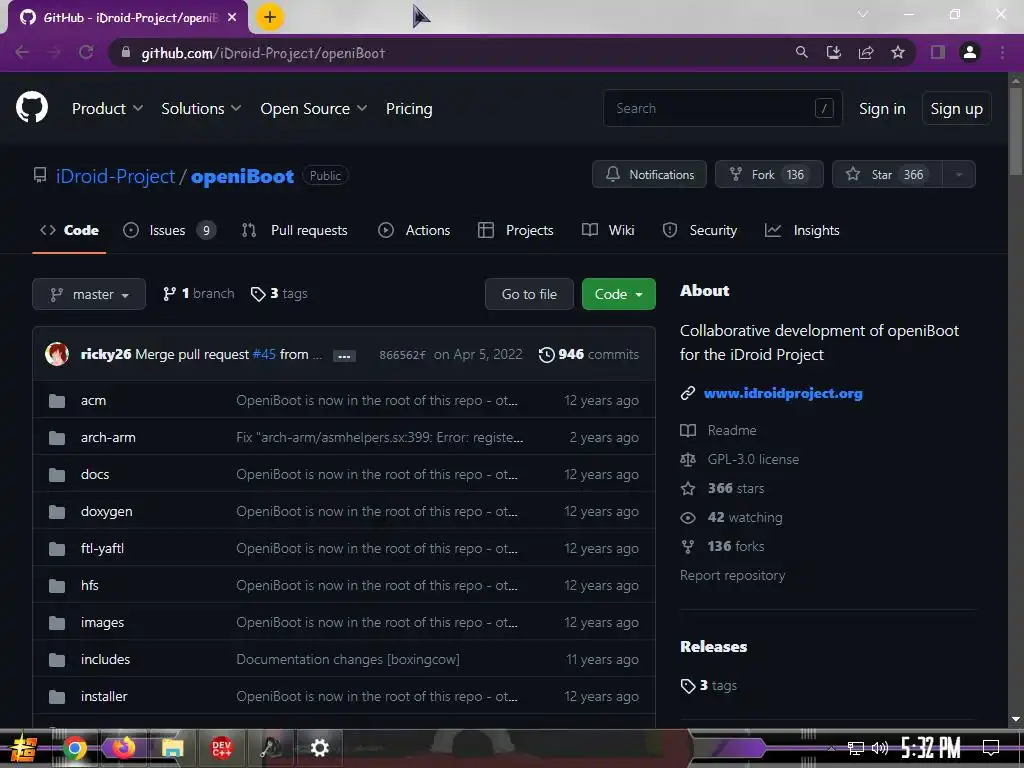Click the link icon beside idroidproject.org
Image resolution: width=1024 pixels, height=768 pixels.
(x=688, y=393)
